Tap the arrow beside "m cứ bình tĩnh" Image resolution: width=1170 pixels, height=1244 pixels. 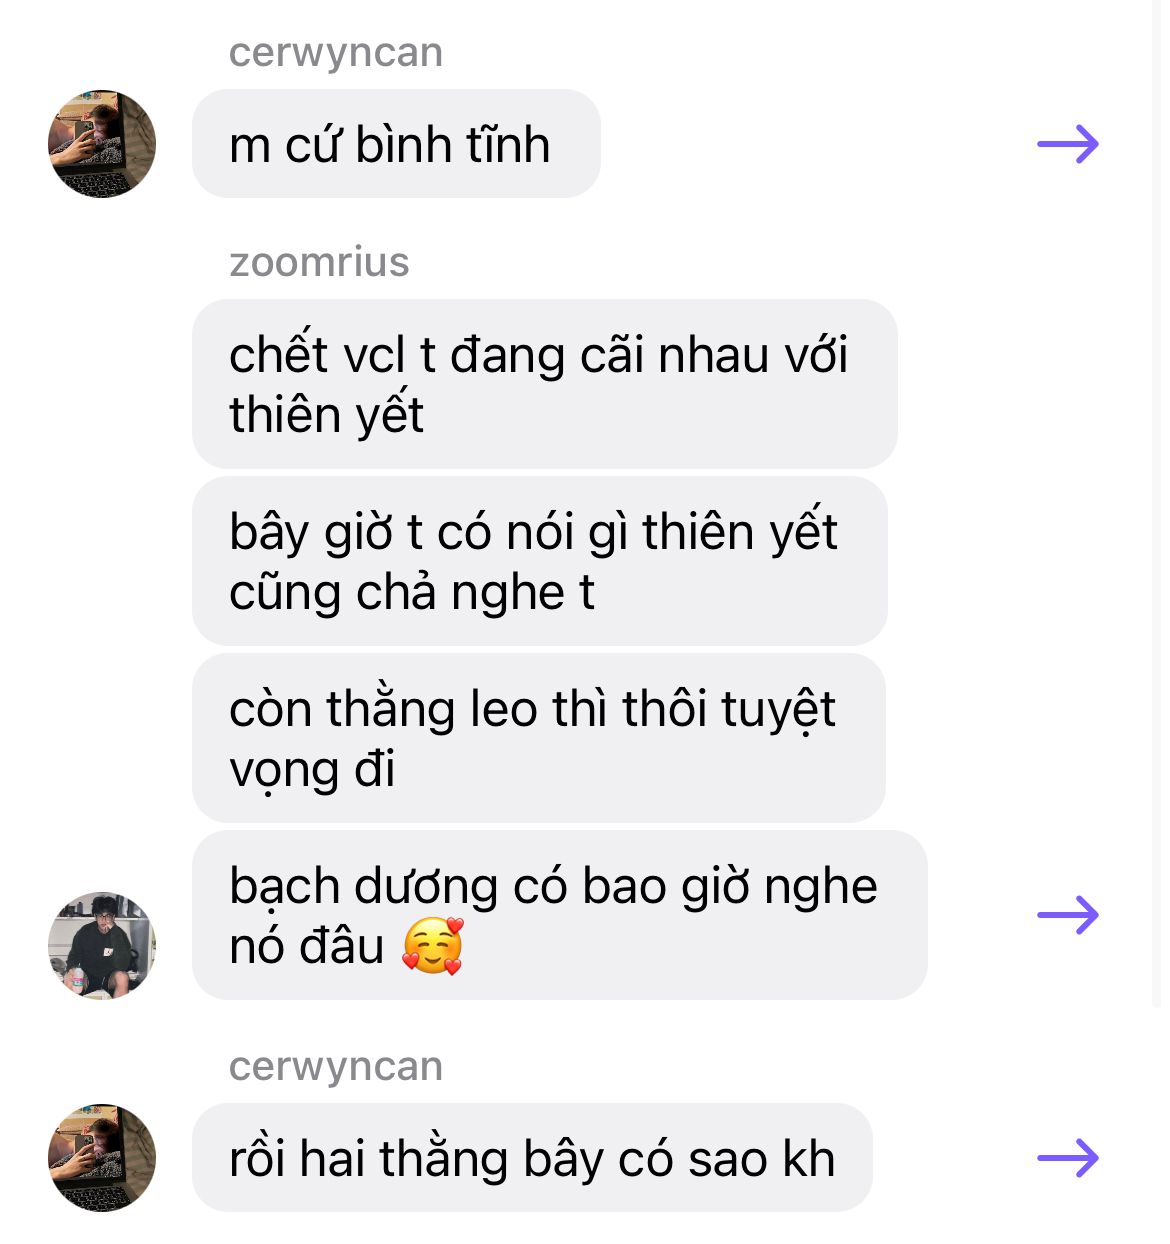click(1068, 145)
